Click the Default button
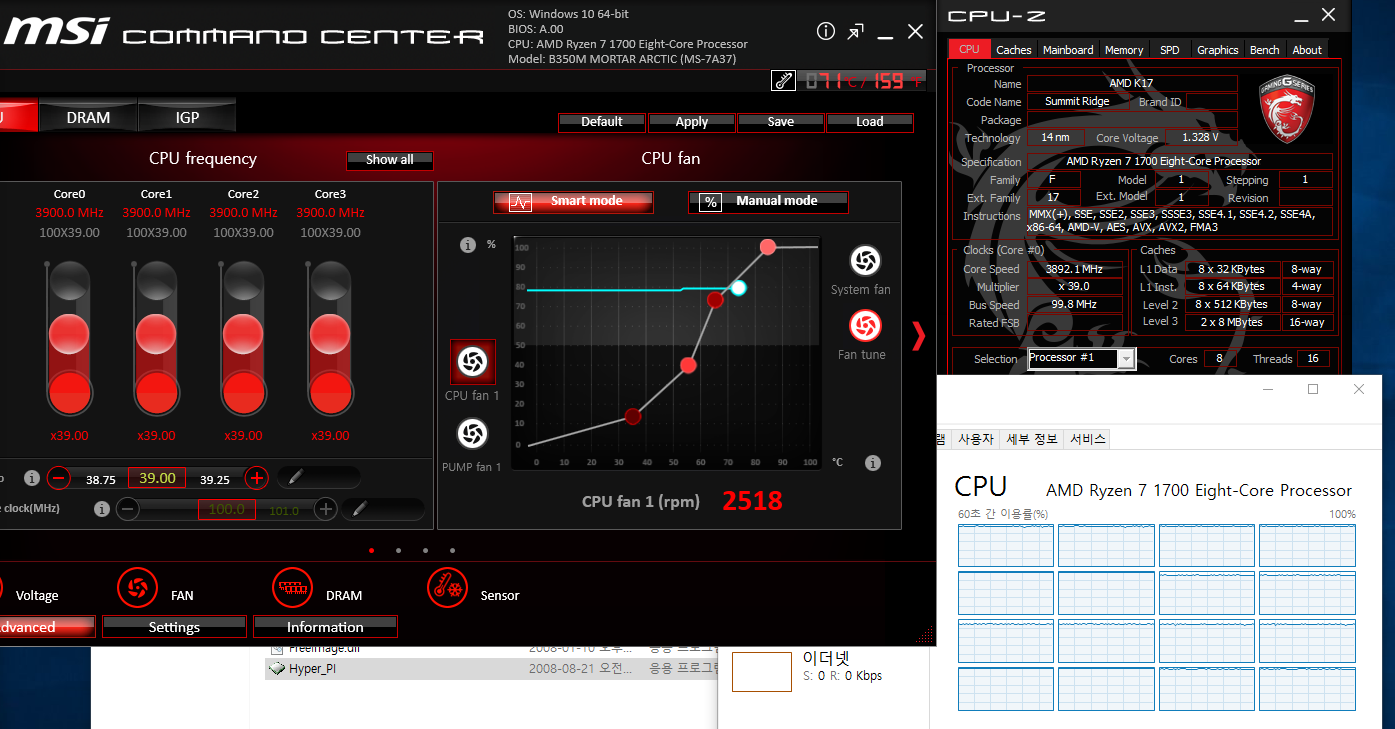Image resolution: width=1395 pixels, height=729 pixels. (x=601, y=122)
